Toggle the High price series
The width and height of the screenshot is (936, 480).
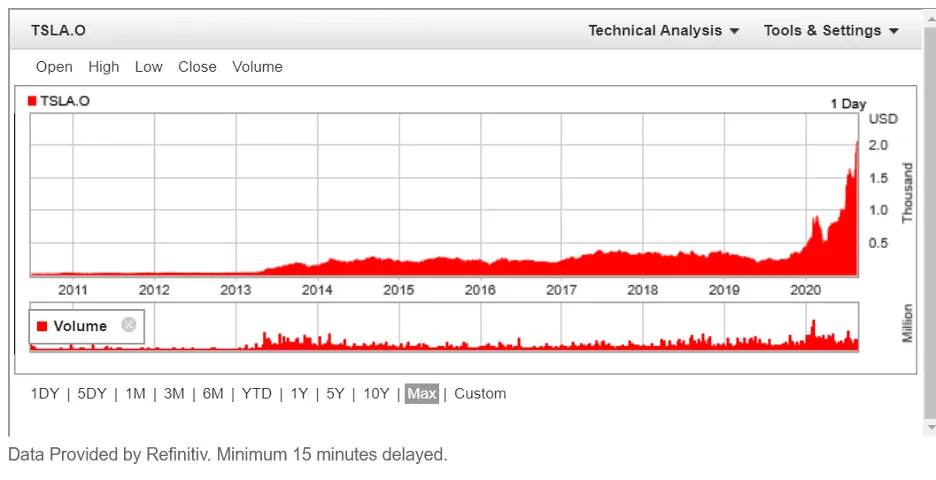click(103, 67)
